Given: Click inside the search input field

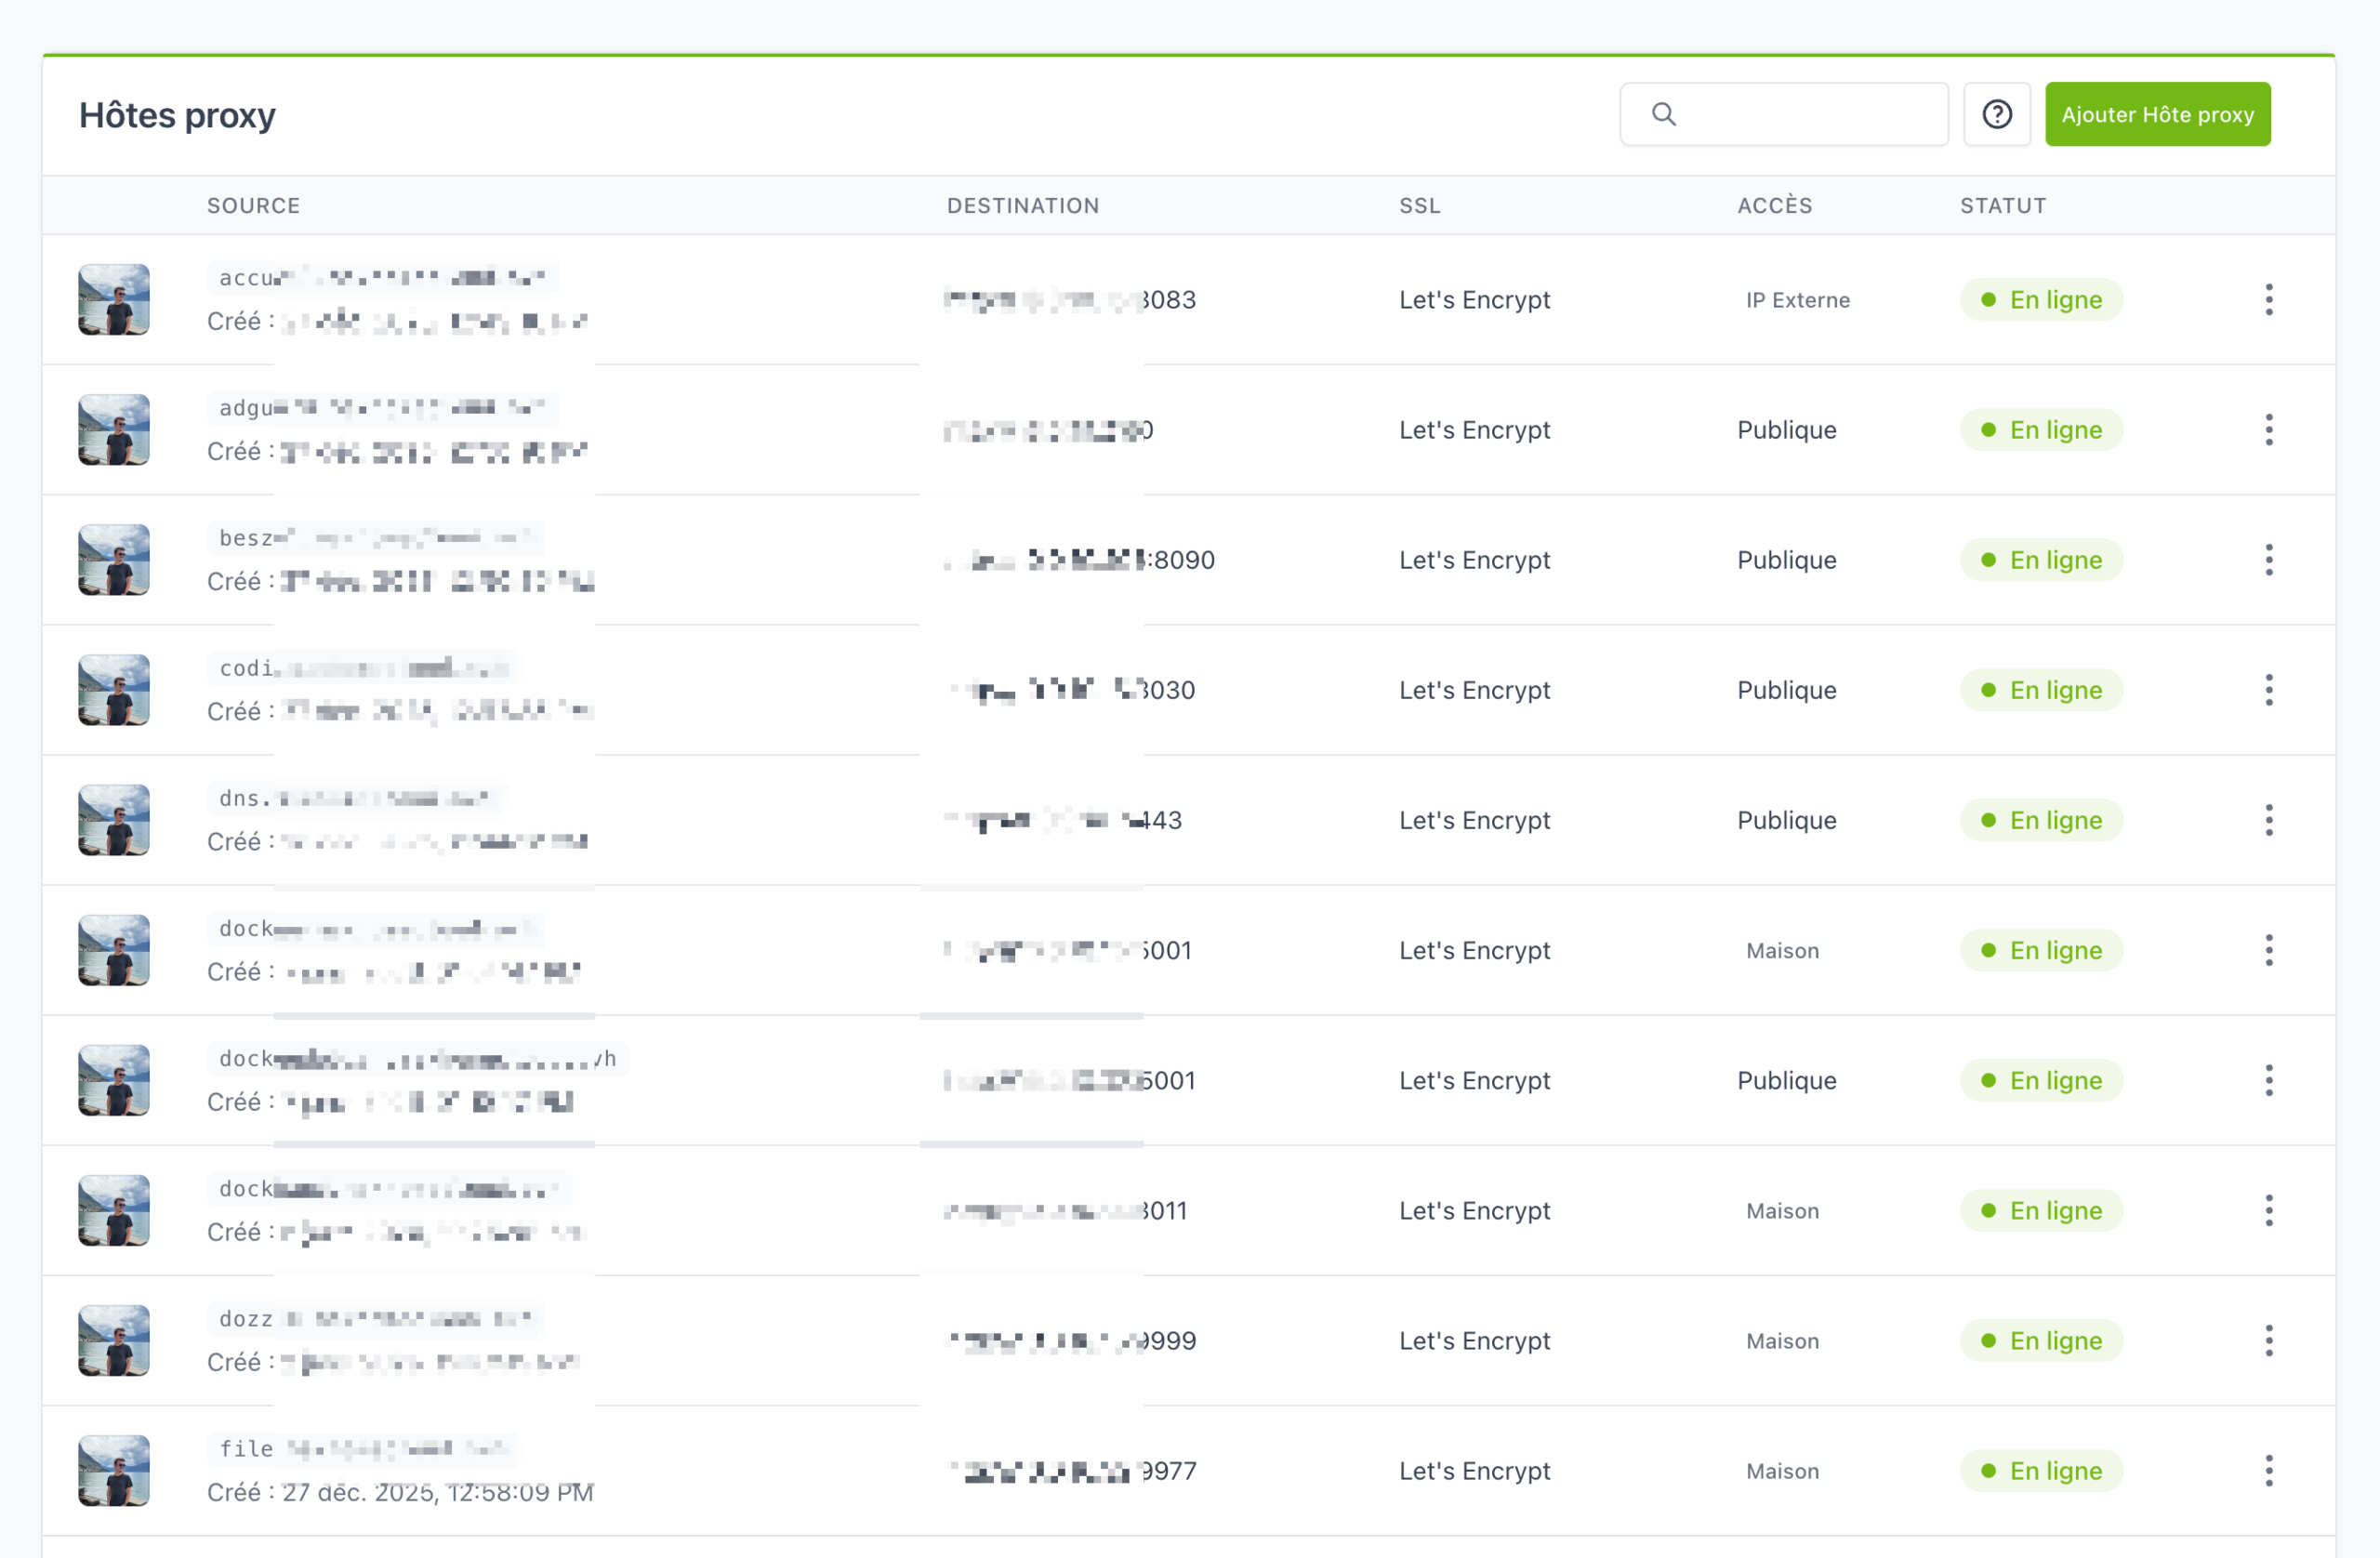Looking at the screenshot, I should coord(1800,113).
